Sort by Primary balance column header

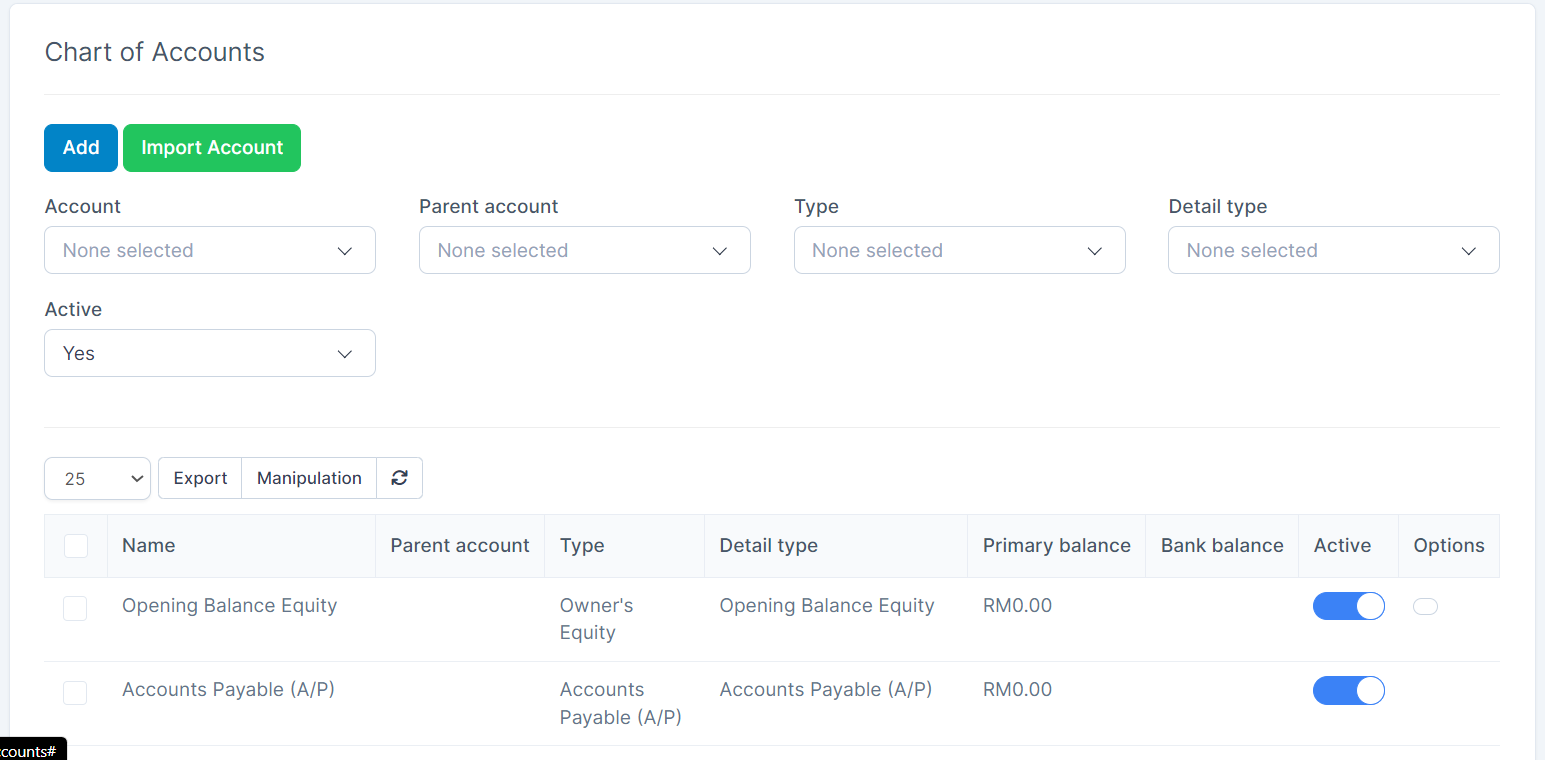coord(1056,546)
